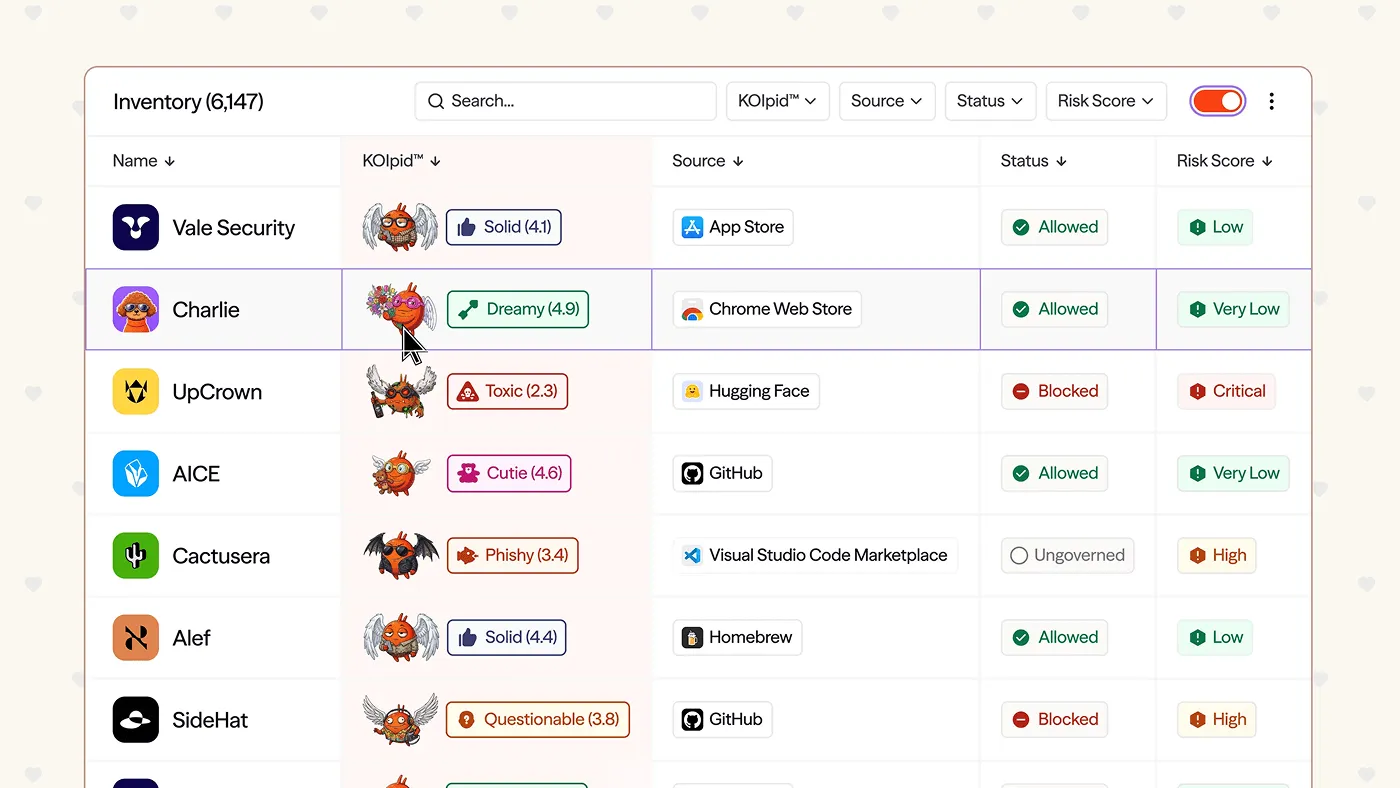Viewport: 1400px width, 788px height.
Task: Click the GitHub icon in SideHat row
Action: coord(692,719)
